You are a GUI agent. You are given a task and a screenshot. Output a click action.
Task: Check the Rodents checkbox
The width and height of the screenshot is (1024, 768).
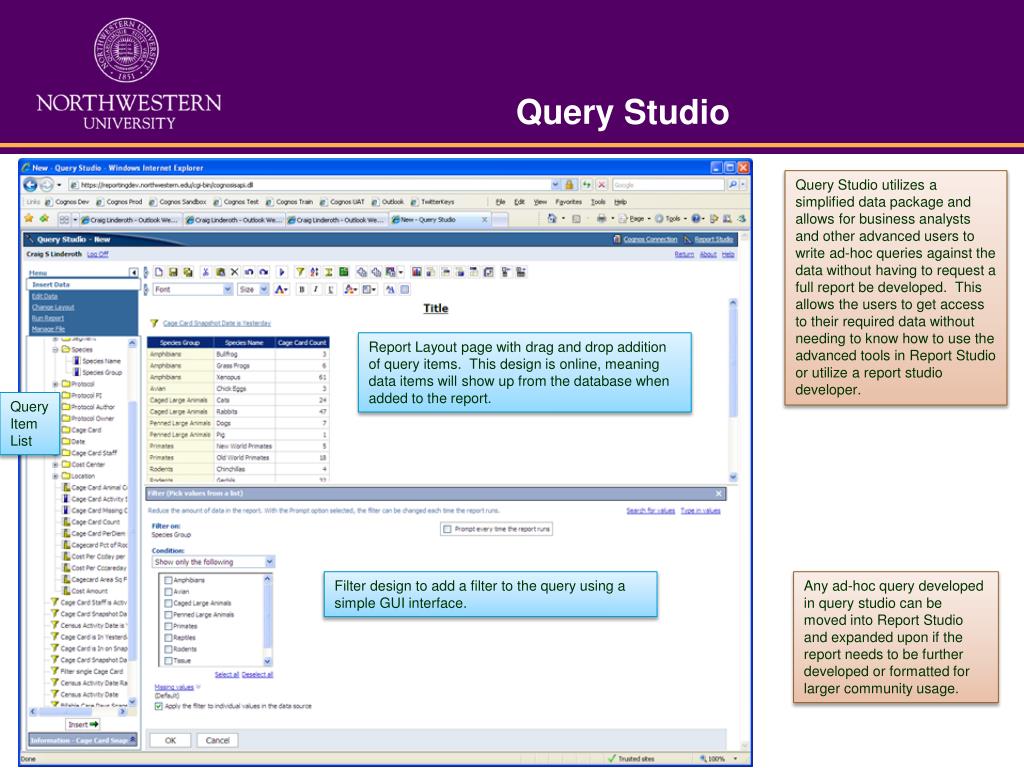pos(168,649)
